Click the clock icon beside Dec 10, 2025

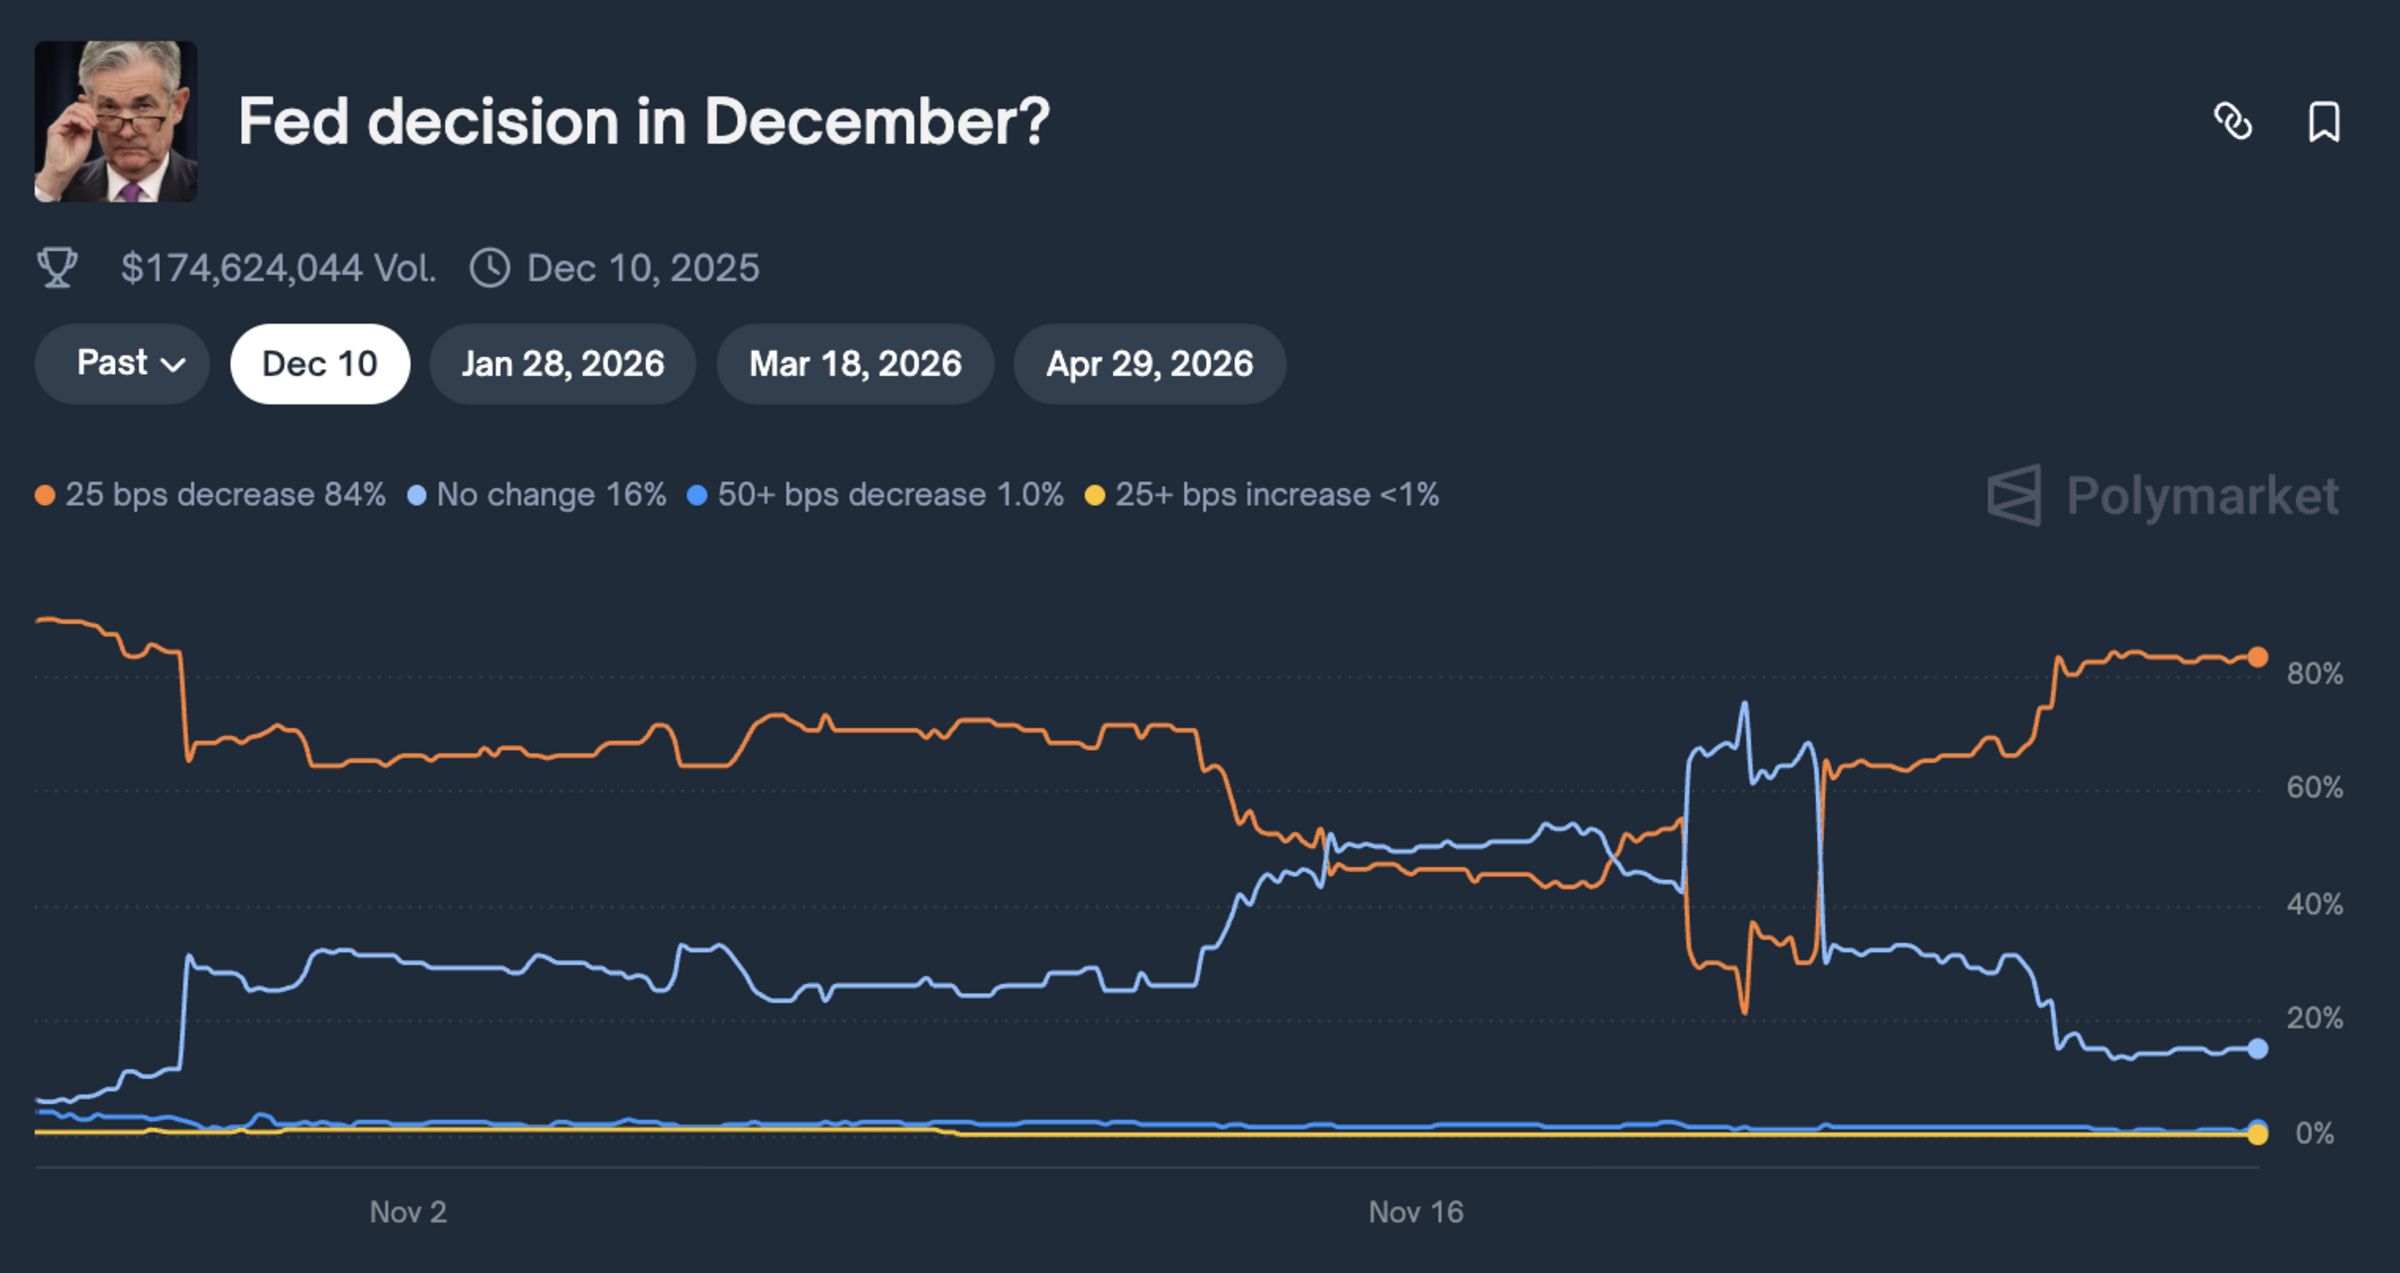pyautogui.click(x=491, y=266)
